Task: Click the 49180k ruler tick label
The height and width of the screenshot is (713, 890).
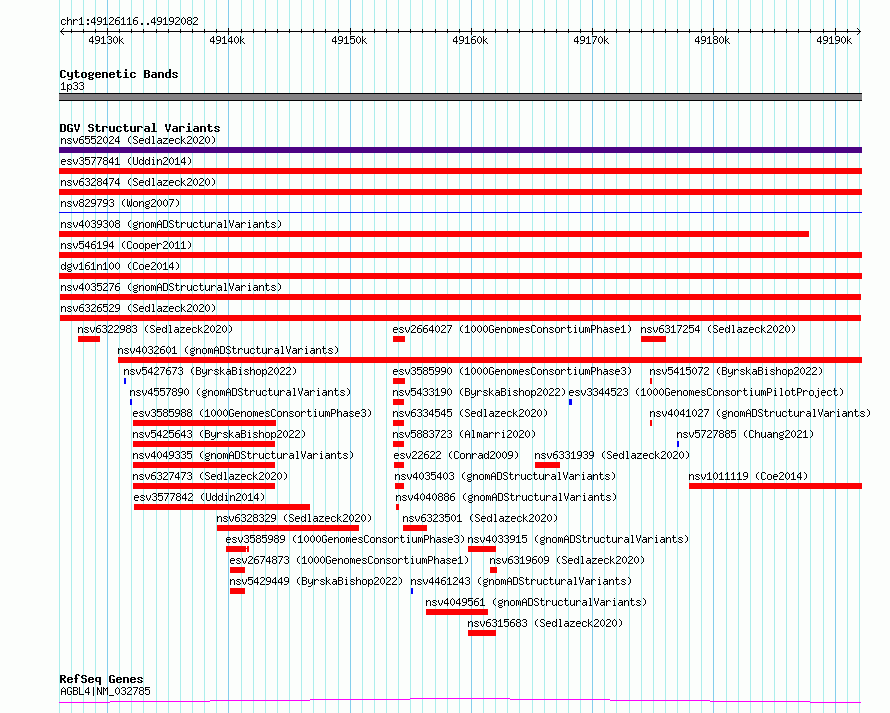Action: (x=712, y=40)
